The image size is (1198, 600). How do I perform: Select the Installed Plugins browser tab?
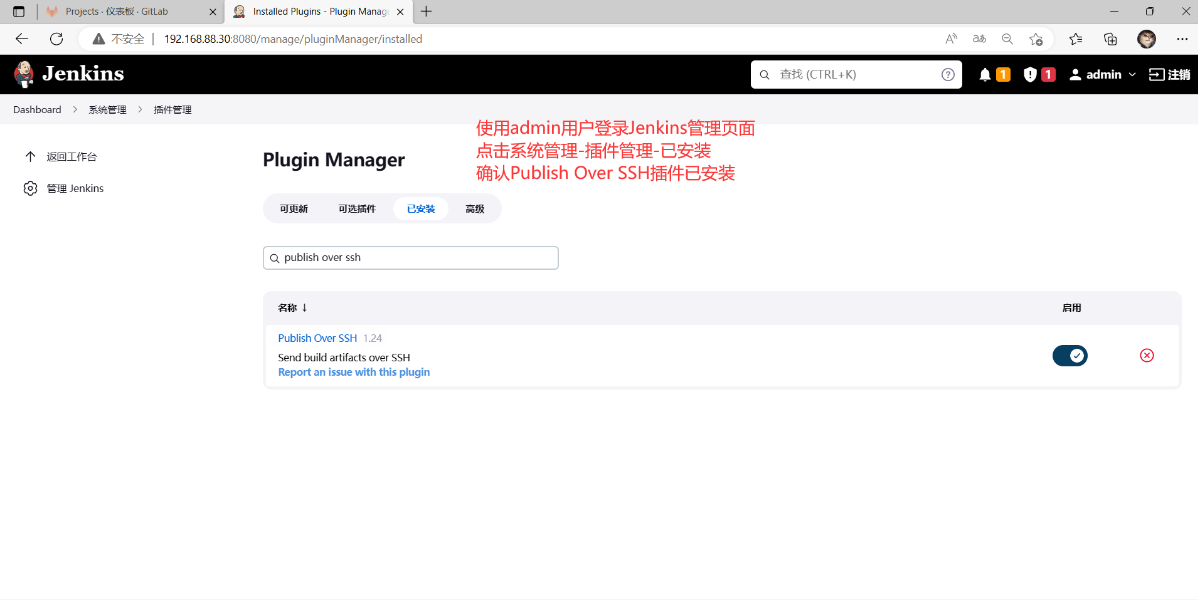tap(319, 12)
